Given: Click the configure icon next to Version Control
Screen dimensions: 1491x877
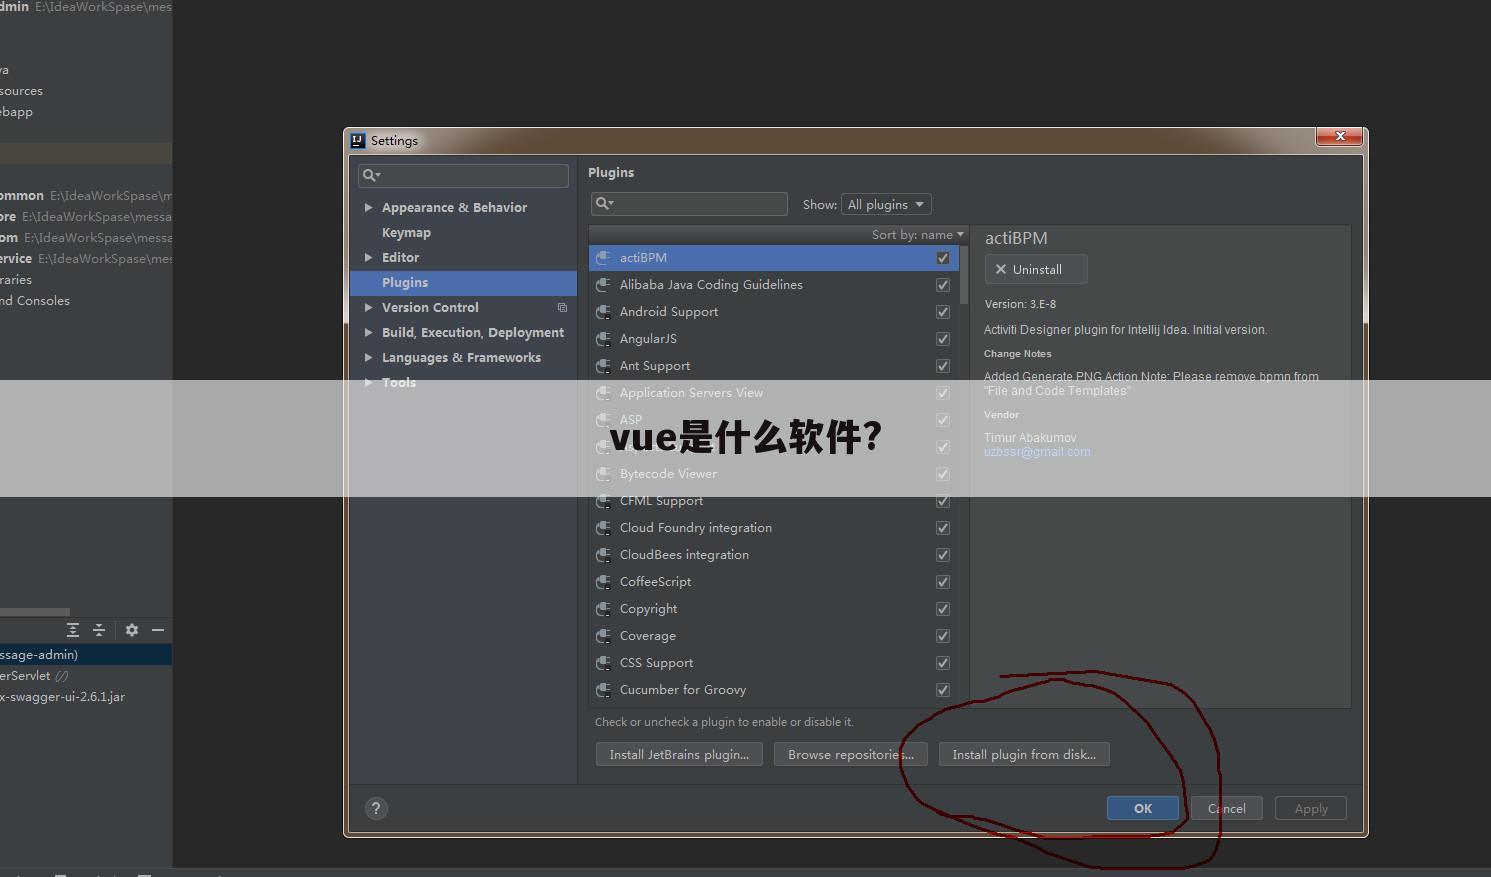Looking at the screenshot, I should click(x=562, y=307).
